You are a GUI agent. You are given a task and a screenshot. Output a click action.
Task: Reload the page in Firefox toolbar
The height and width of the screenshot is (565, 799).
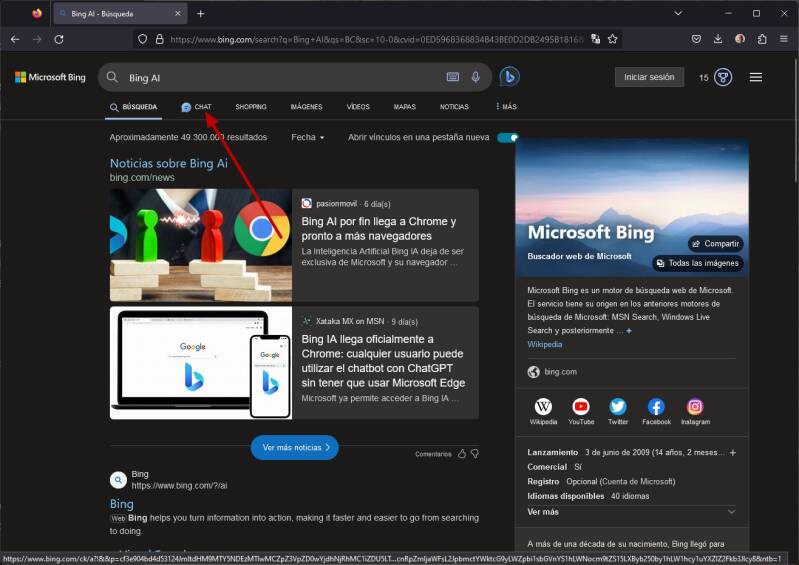point(59,39)
